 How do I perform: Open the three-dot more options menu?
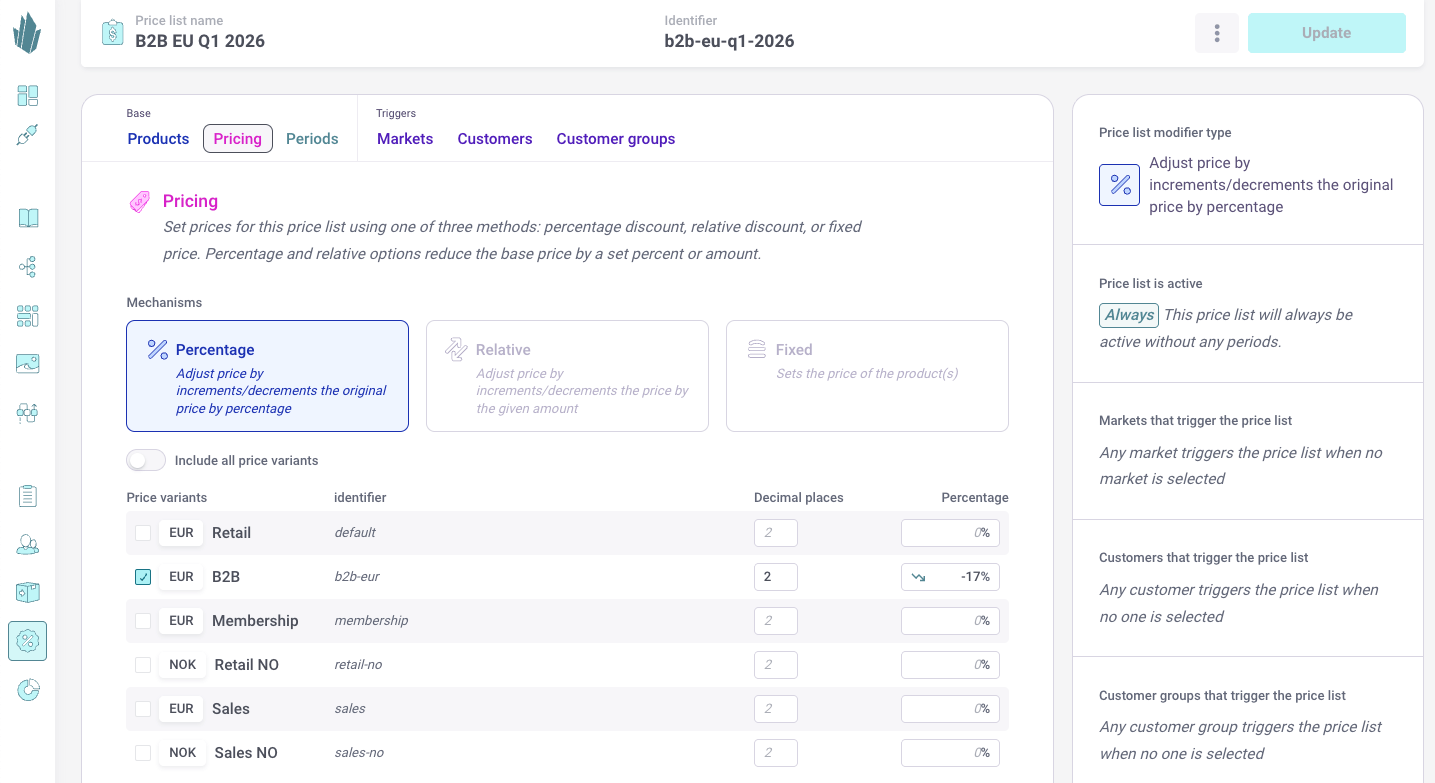click(1217, 33)
